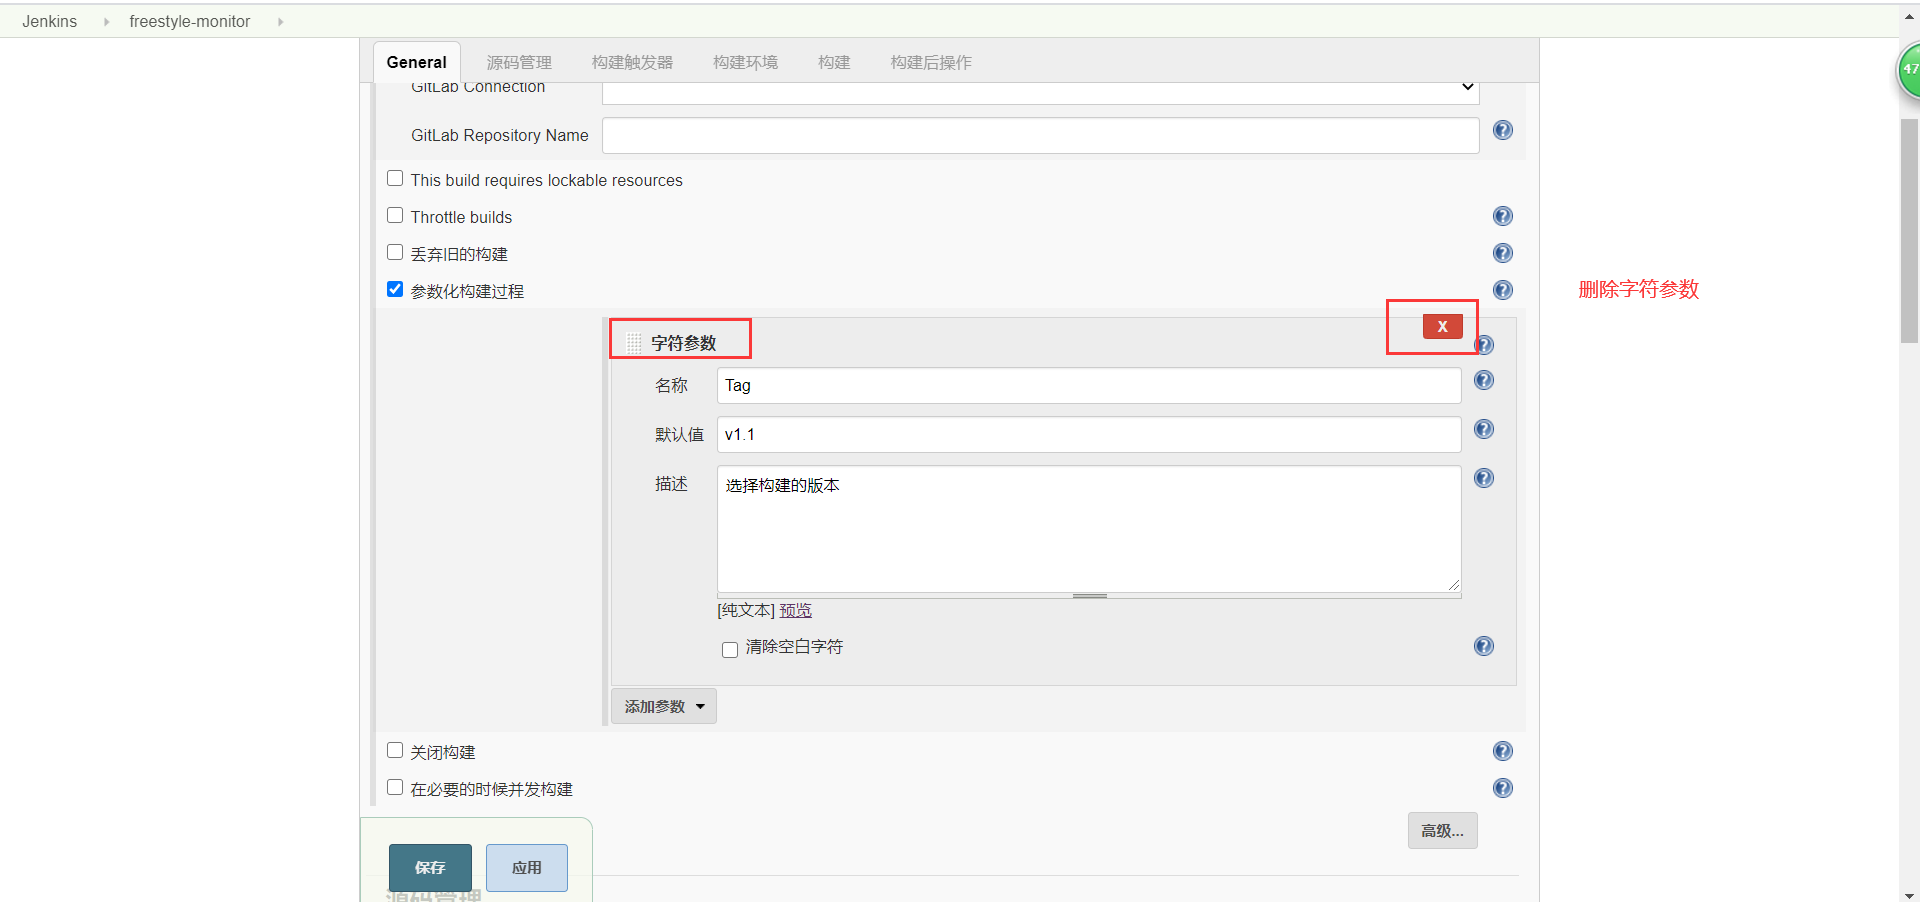Focus the 描述 textarea with 选择构建的版本
The image size is (1920, 902).
pyautogui.click(x=1089, y=529)
